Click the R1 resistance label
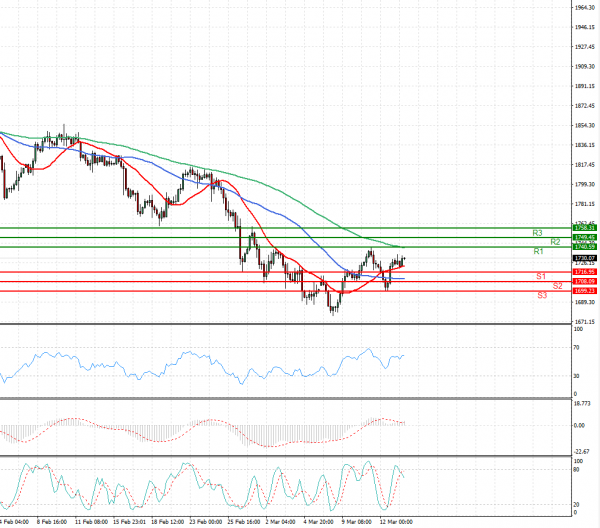 (538, 251)
